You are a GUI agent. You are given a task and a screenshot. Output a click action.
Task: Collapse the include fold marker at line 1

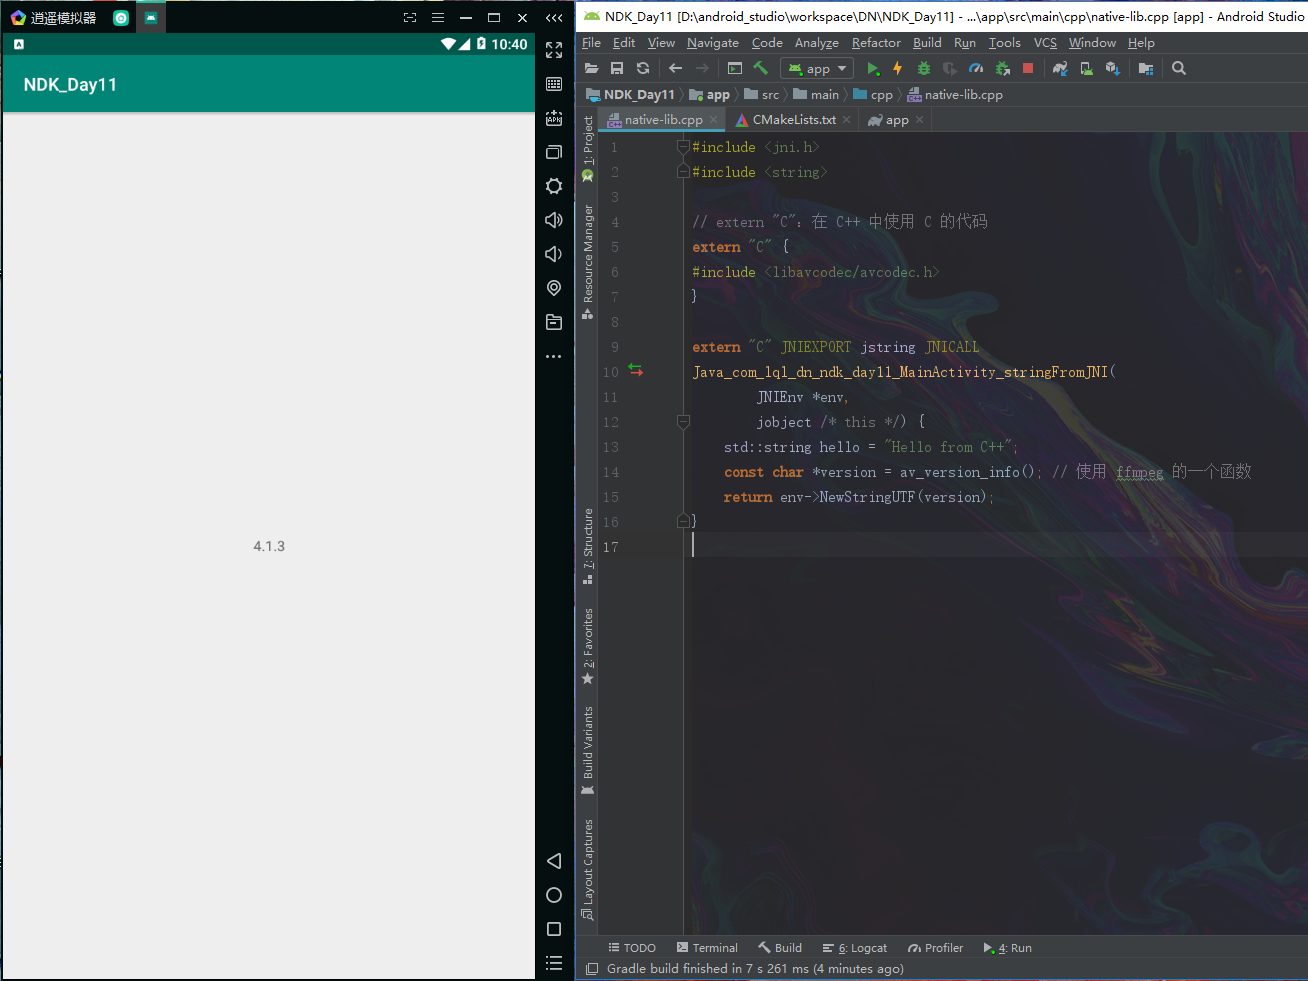(x=684, y=147)
